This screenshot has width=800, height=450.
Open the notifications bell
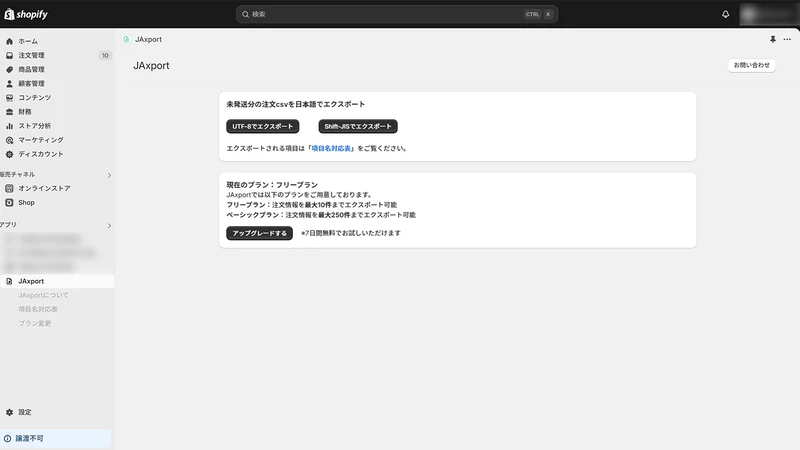coord(725,14)
